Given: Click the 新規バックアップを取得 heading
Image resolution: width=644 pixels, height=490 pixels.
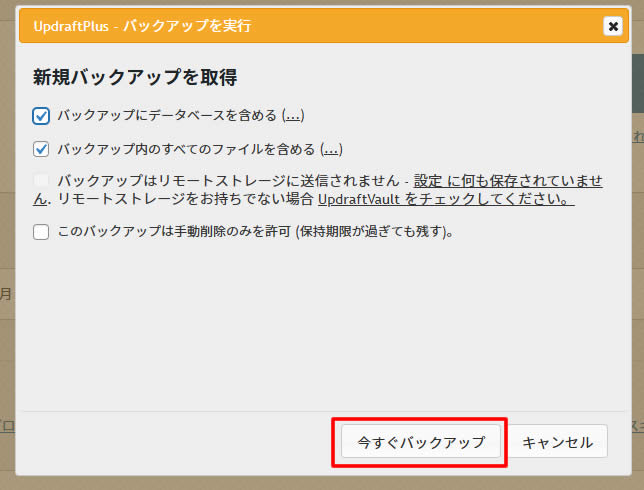Looking at the screenshot, I should point(135,77).
